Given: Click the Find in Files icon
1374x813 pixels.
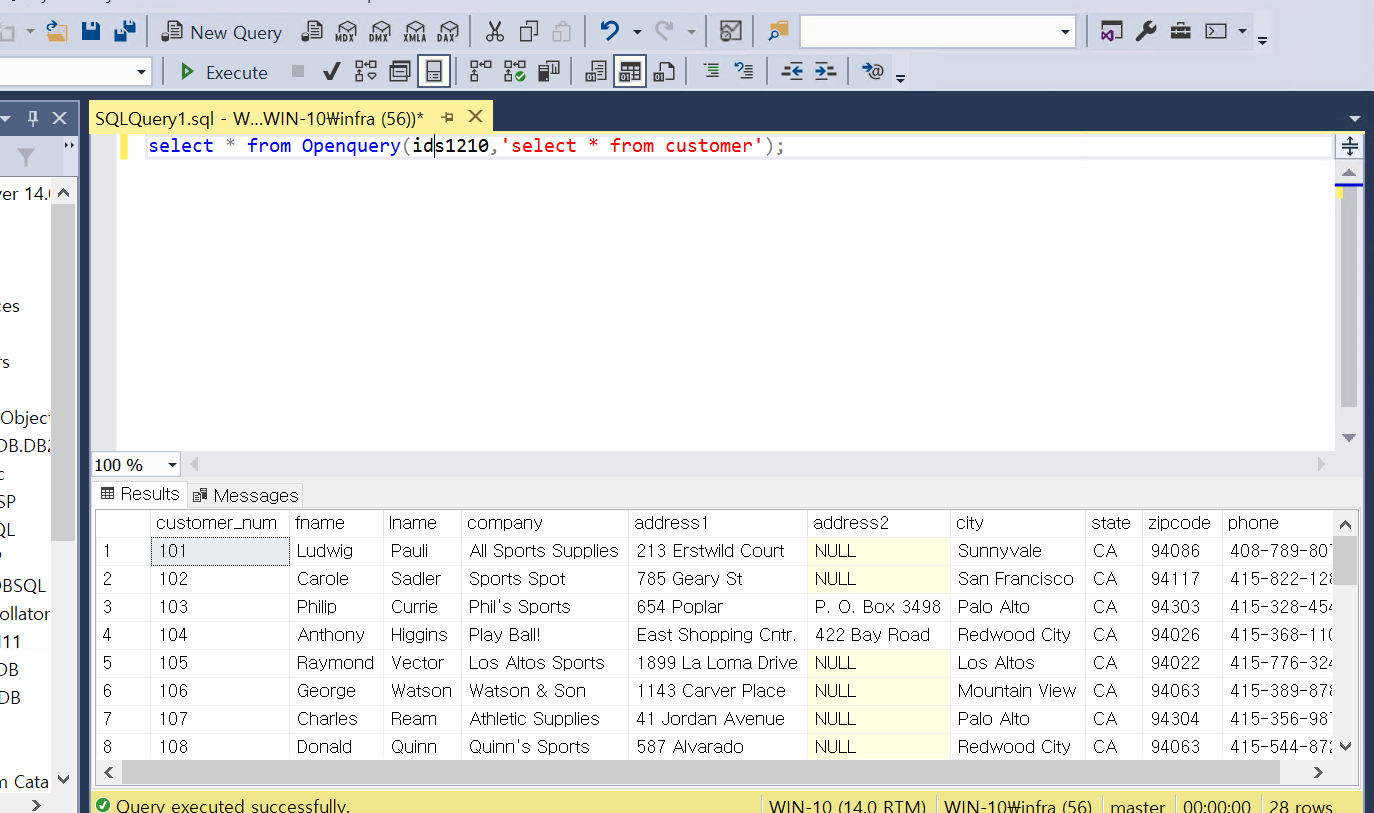Looking at the screenshot, I should (x=778, y=32).
